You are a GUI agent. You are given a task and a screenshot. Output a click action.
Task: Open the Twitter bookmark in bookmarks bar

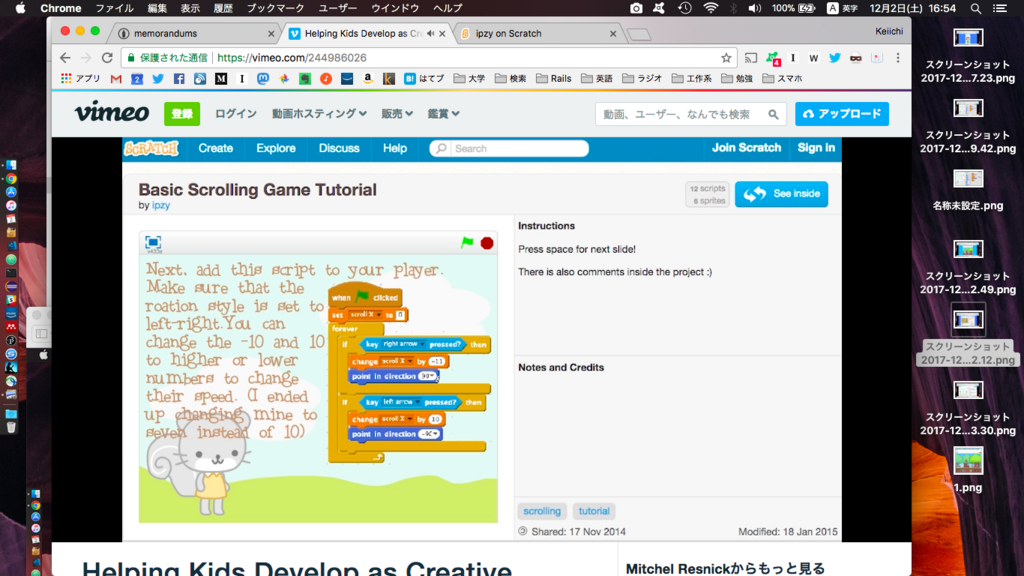[x=158, y=78]
